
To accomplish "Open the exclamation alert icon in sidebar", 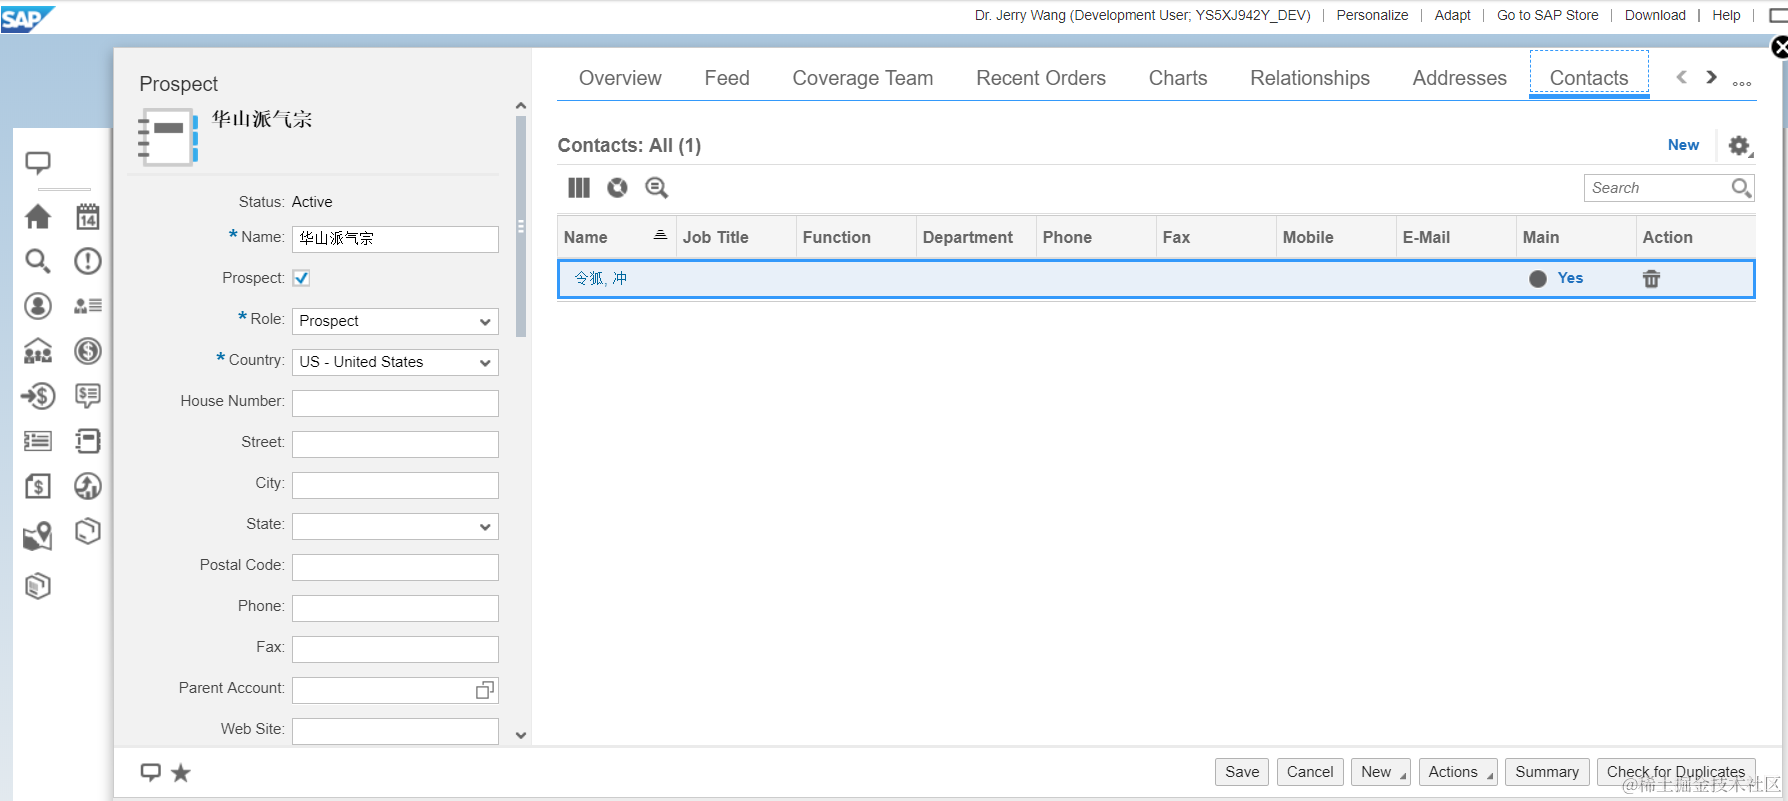I will click(x=88, y=261).
